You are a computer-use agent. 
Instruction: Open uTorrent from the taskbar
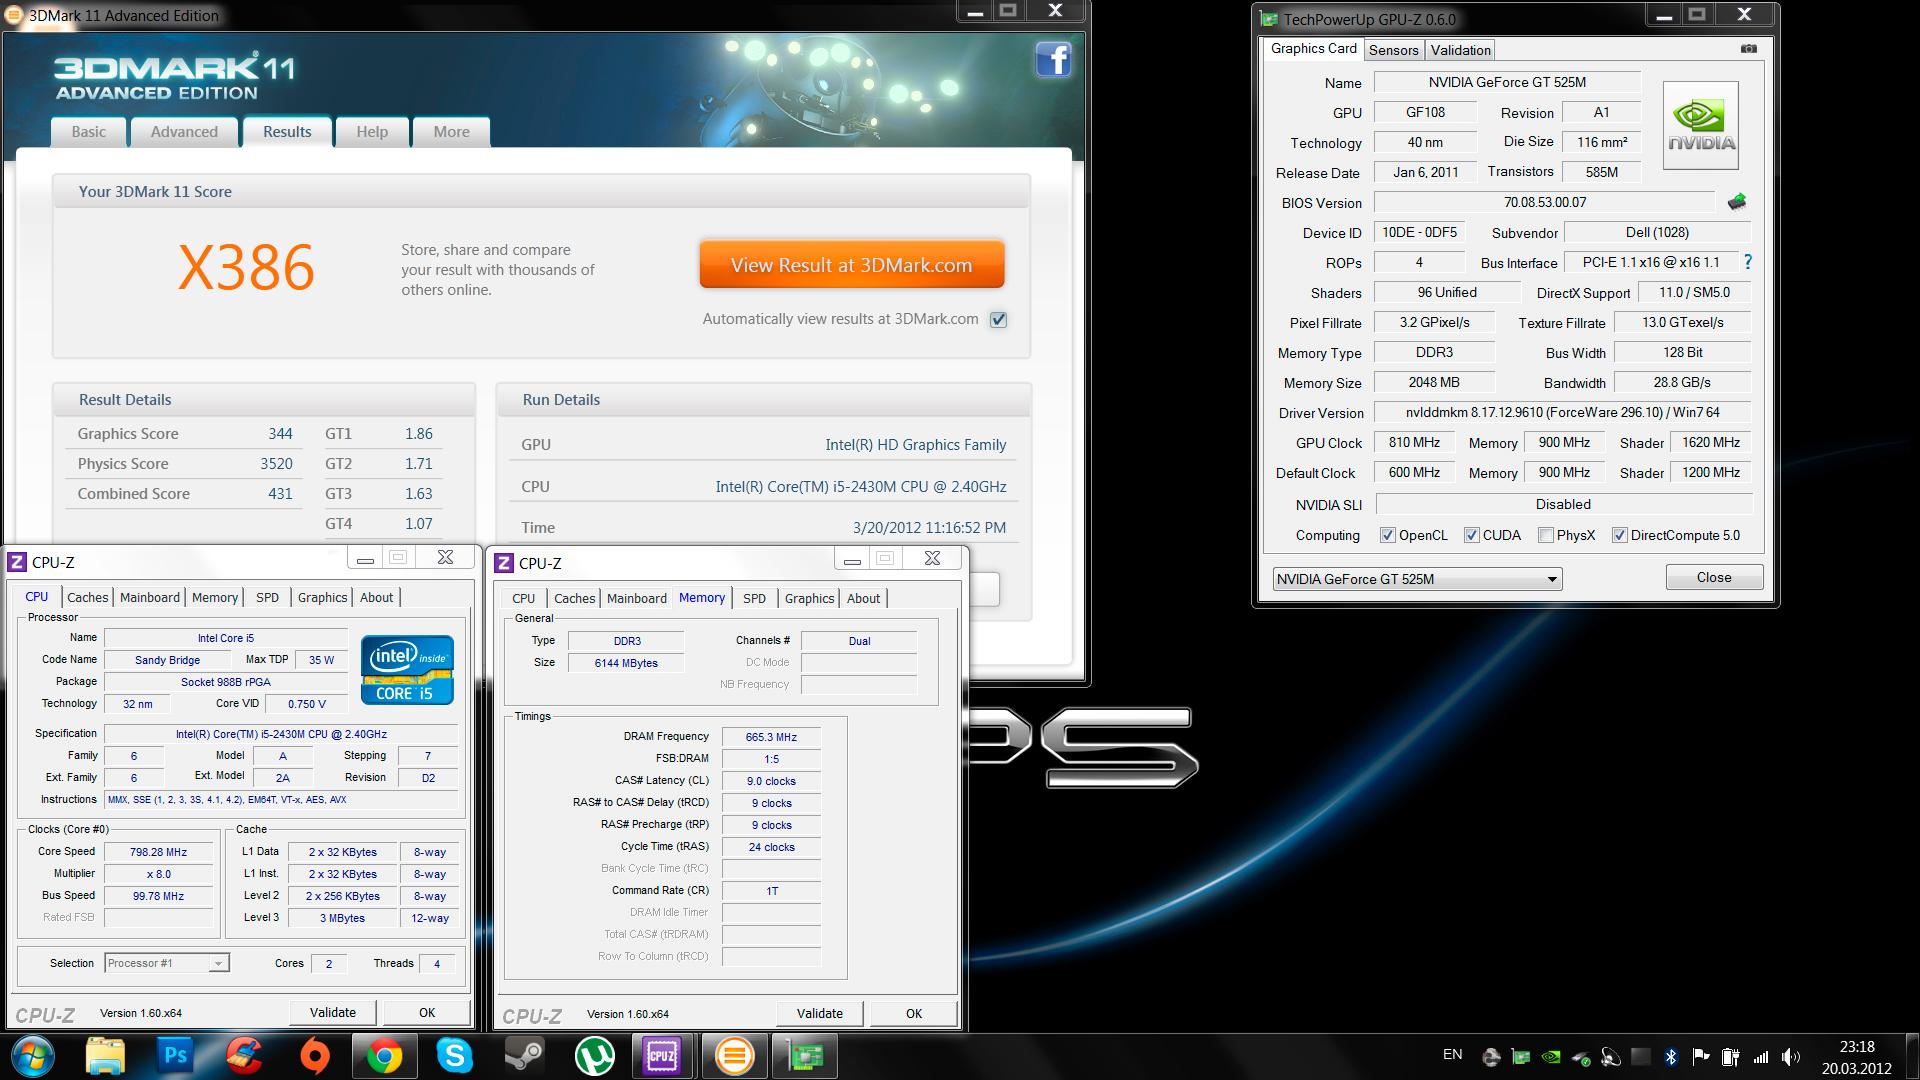point(594,1056)
